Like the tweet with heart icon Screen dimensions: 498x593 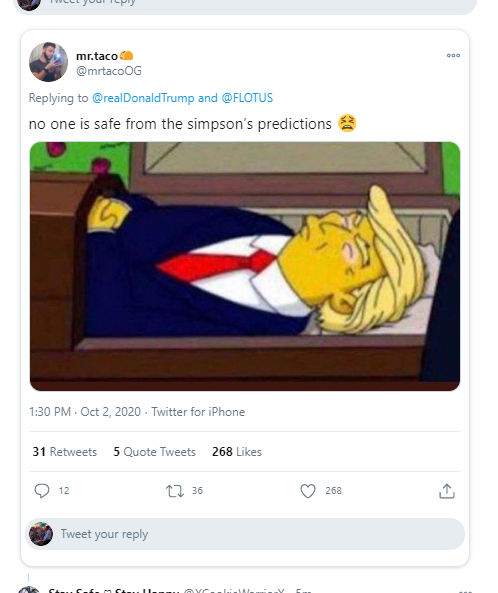(x=308, y=491)
